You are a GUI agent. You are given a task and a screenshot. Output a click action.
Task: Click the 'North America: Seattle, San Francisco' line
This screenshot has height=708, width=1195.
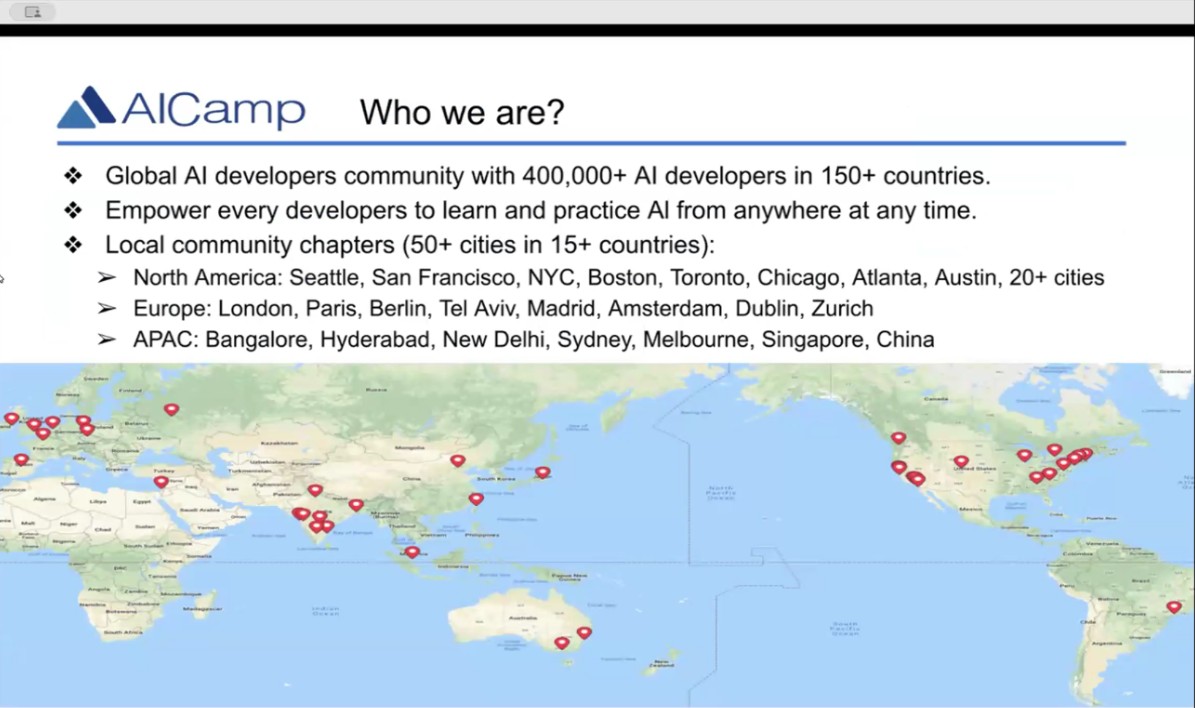tap(618, 277)
